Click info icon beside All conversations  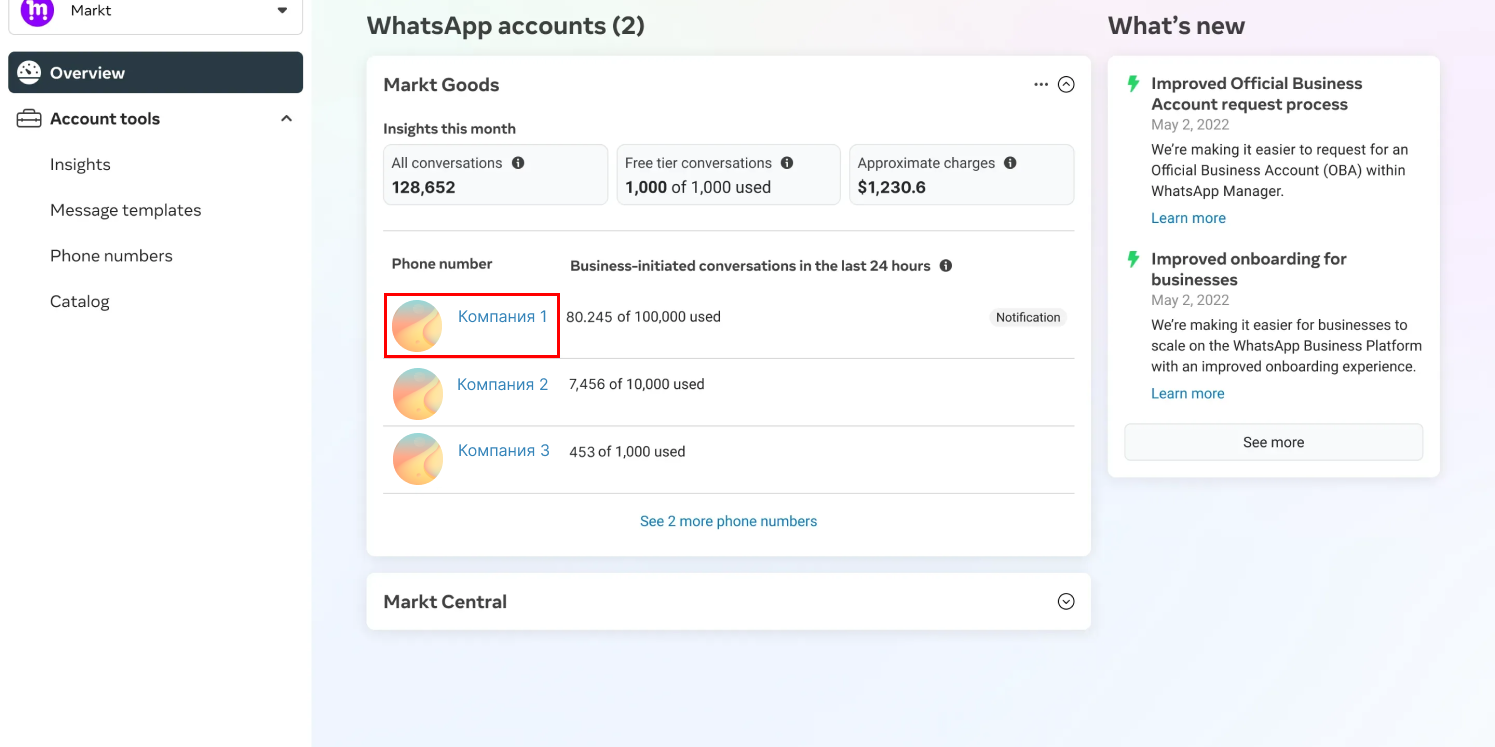518,163
